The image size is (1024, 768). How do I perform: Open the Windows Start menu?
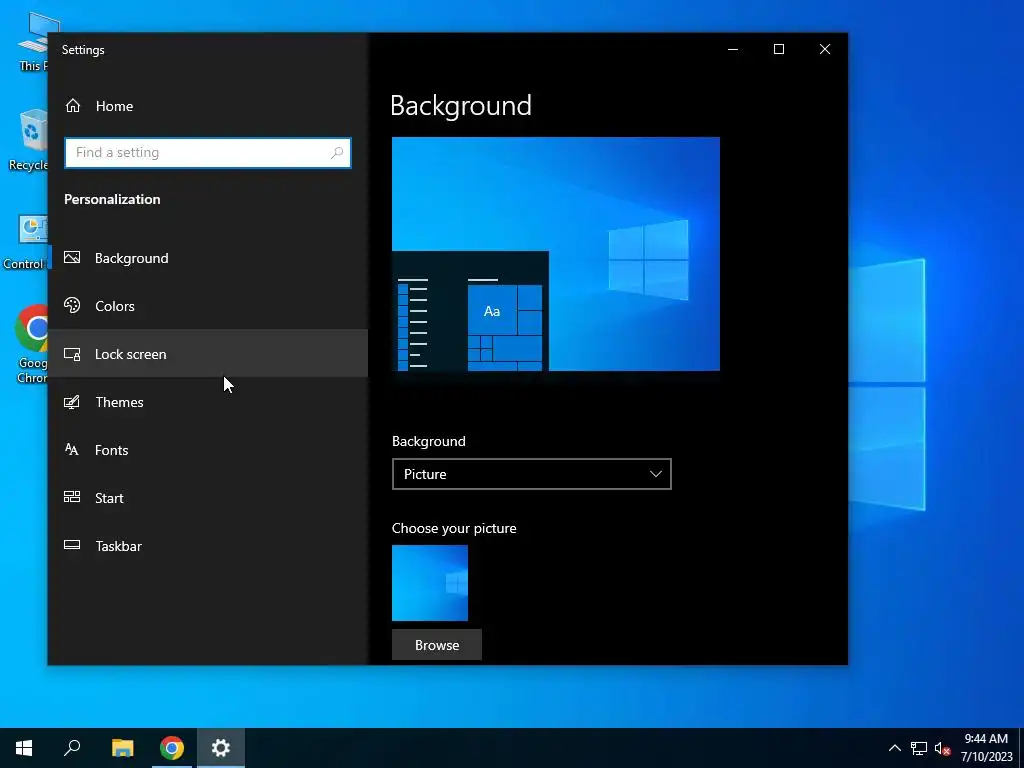pyautogui.click(x=24, y=748)
